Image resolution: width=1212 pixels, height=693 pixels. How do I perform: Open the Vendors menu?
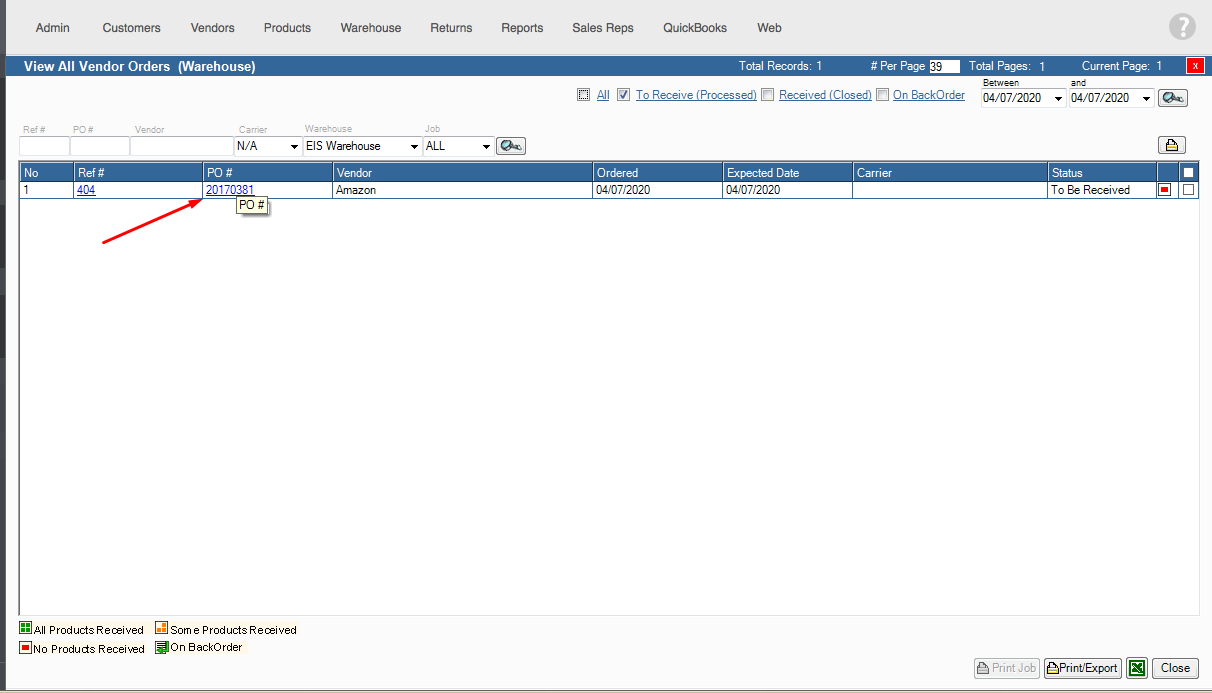click(x=212, y=28)
